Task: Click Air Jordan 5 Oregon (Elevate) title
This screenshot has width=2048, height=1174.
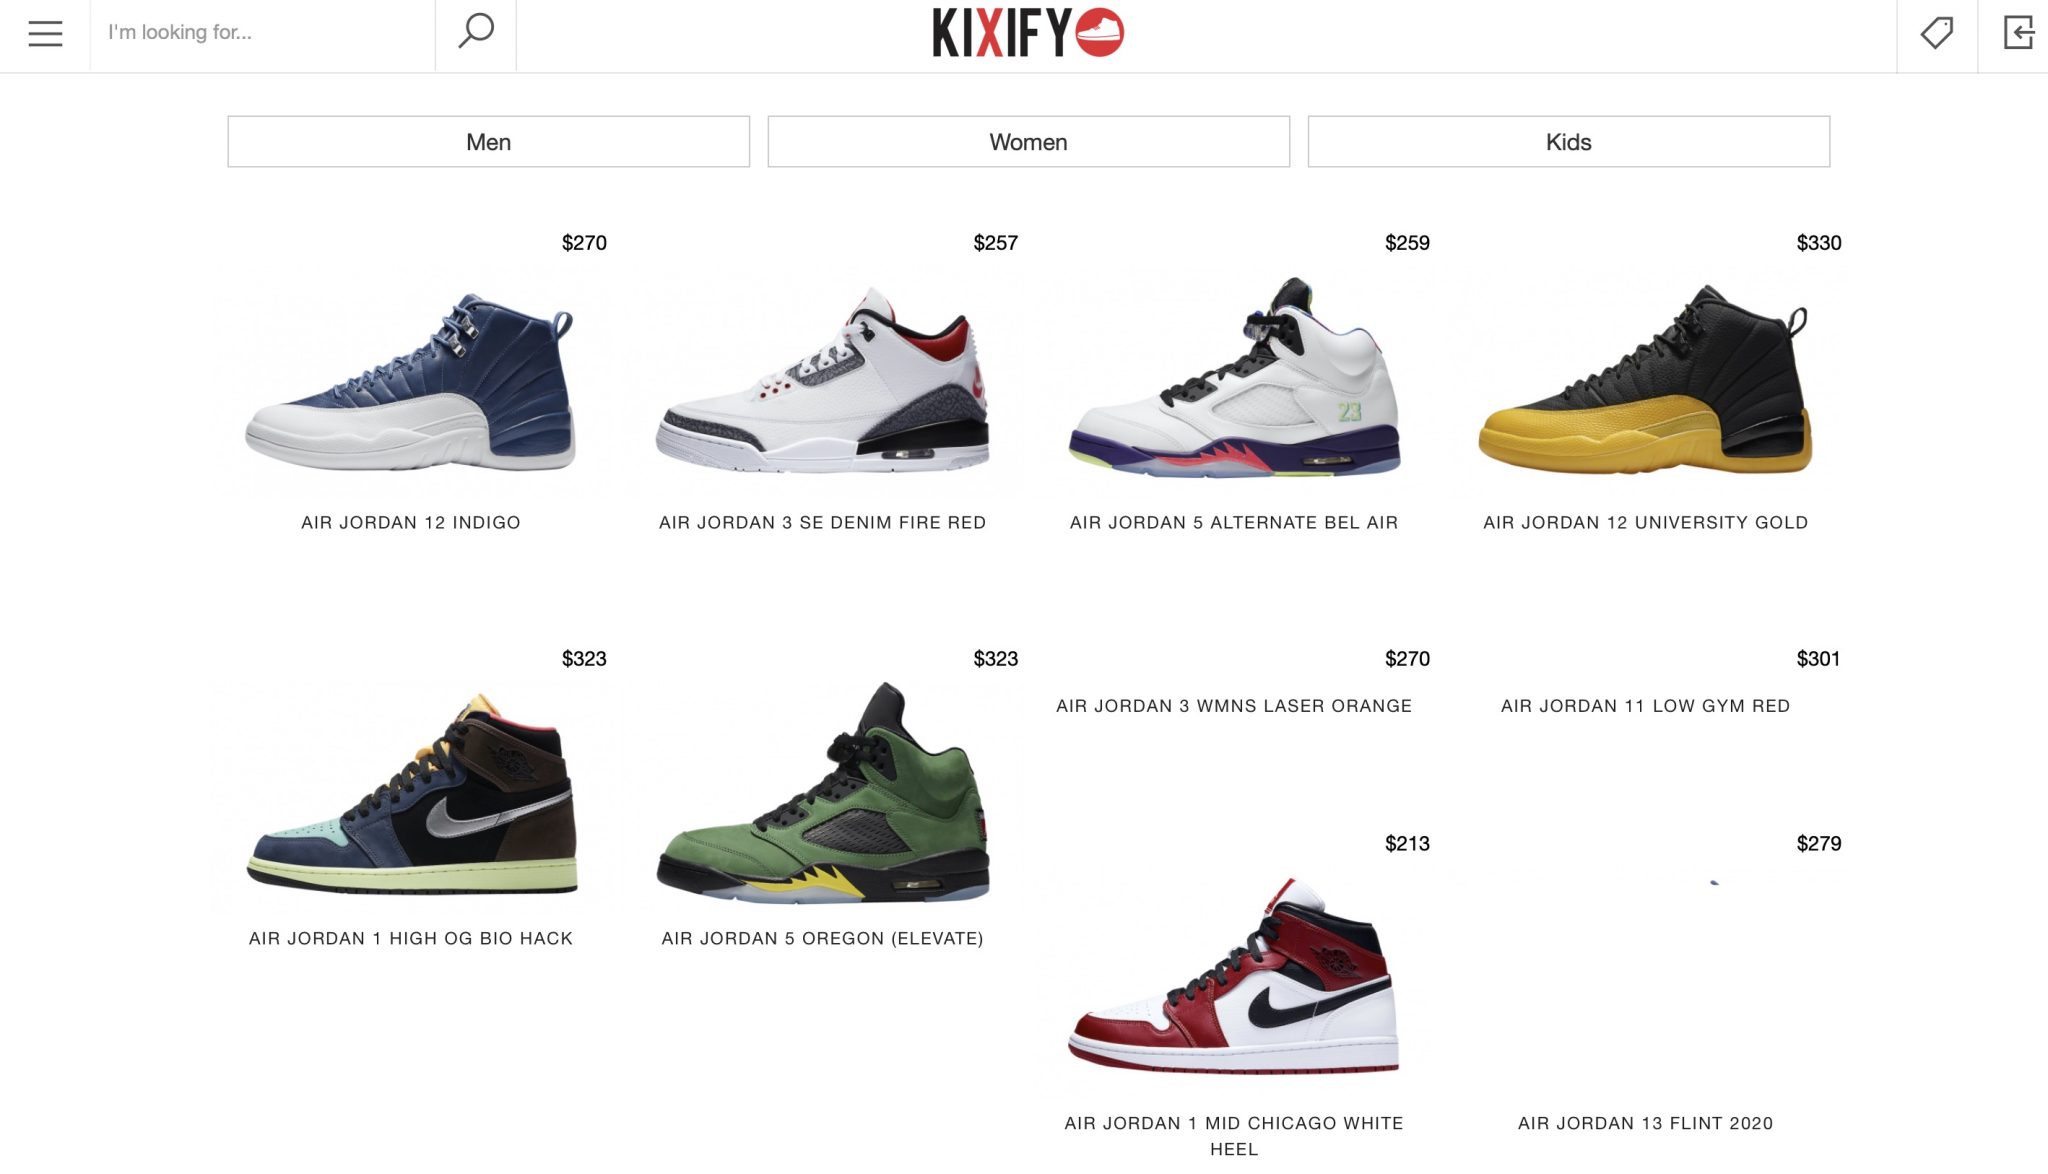Action: (822, 938)
